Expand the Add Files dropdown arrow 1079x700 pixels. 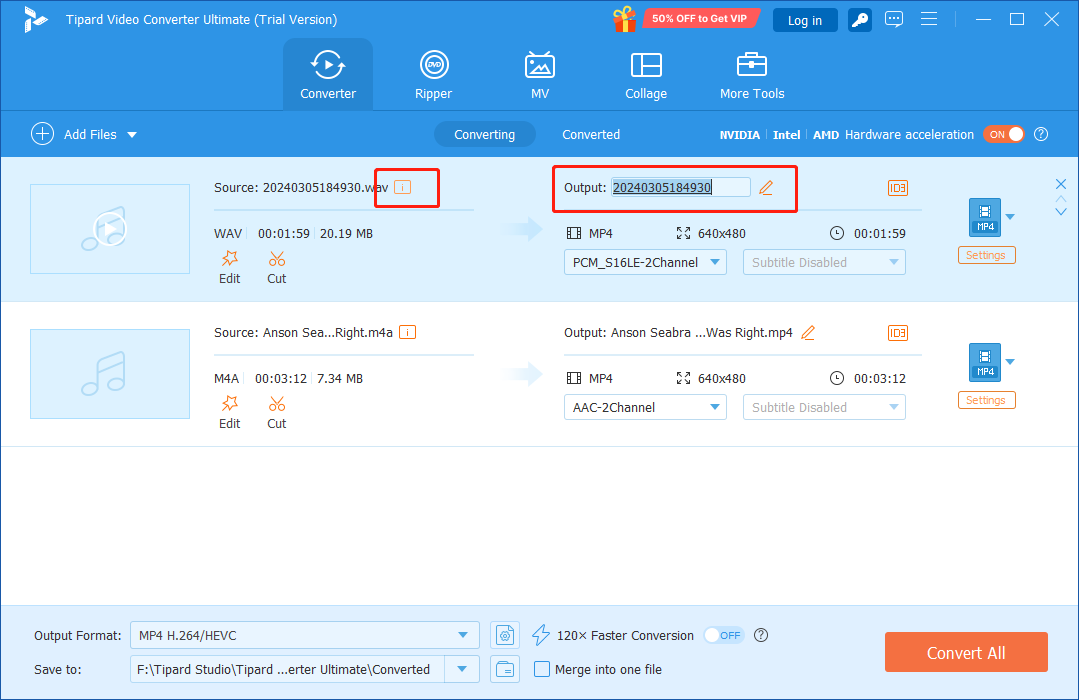click(132, 135)
